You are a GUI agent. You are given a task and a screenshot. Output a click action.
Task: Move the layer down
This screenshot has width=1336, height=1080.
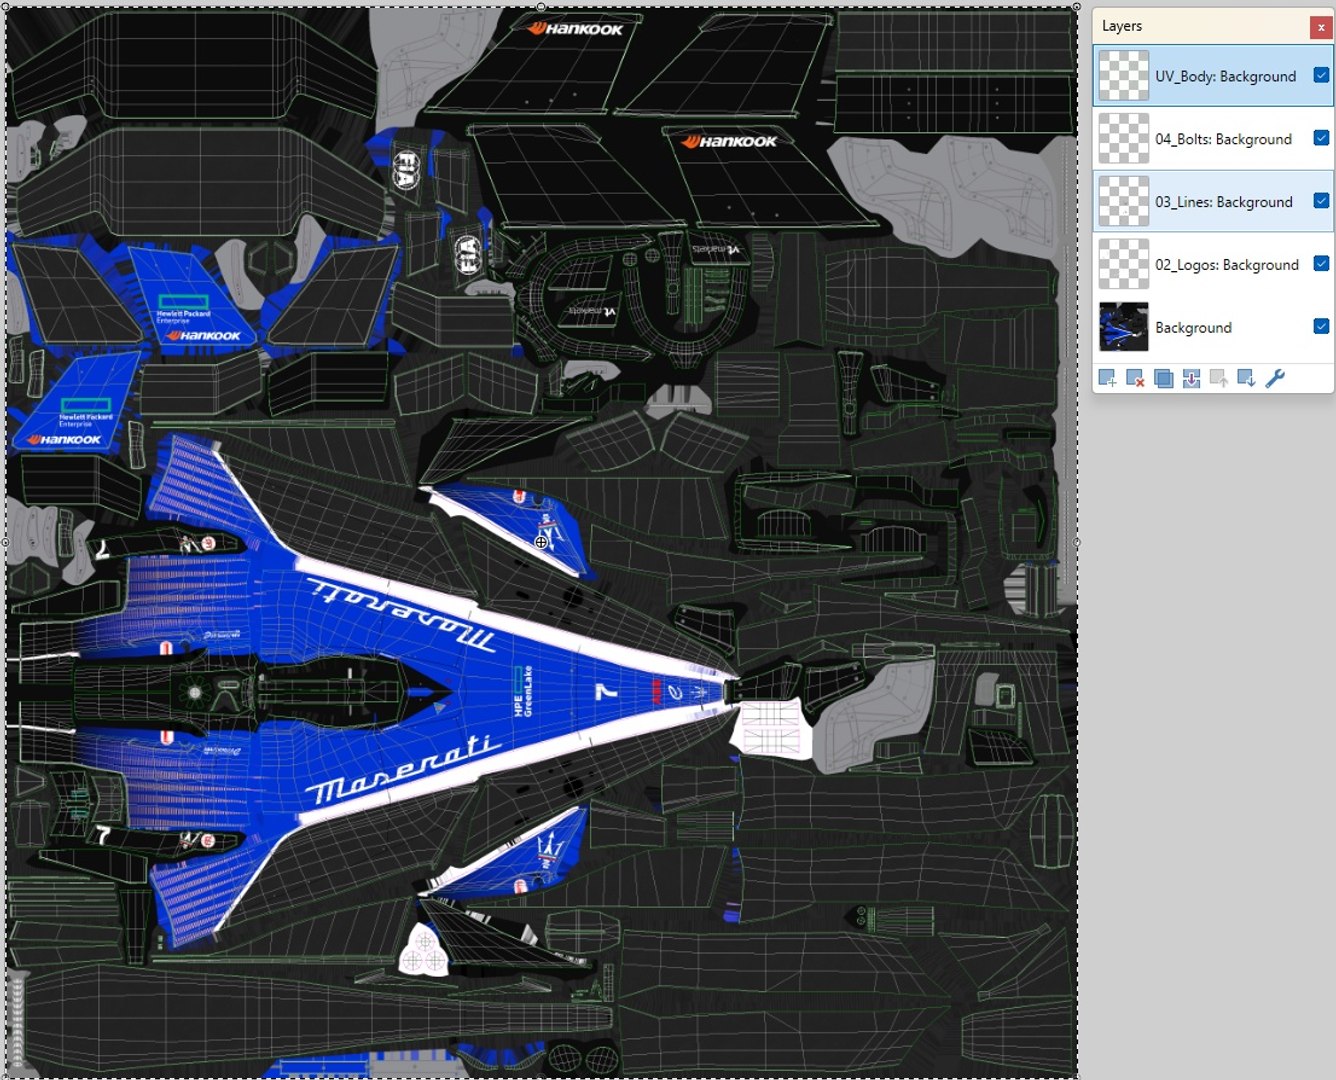click(x=1246, y=378)
